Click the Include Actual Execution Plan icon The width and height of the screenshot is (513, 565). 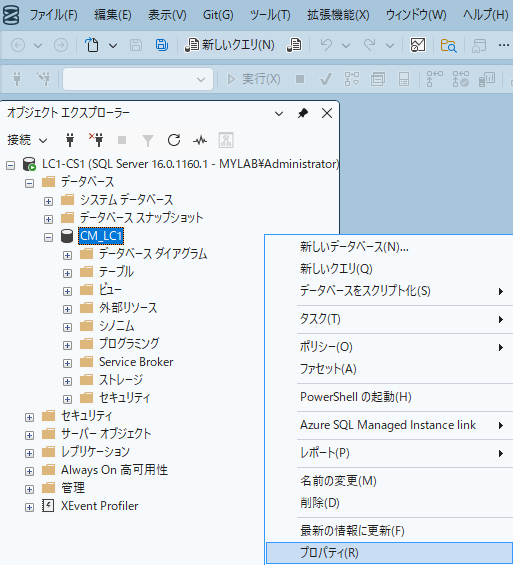[x=434, y=79]
